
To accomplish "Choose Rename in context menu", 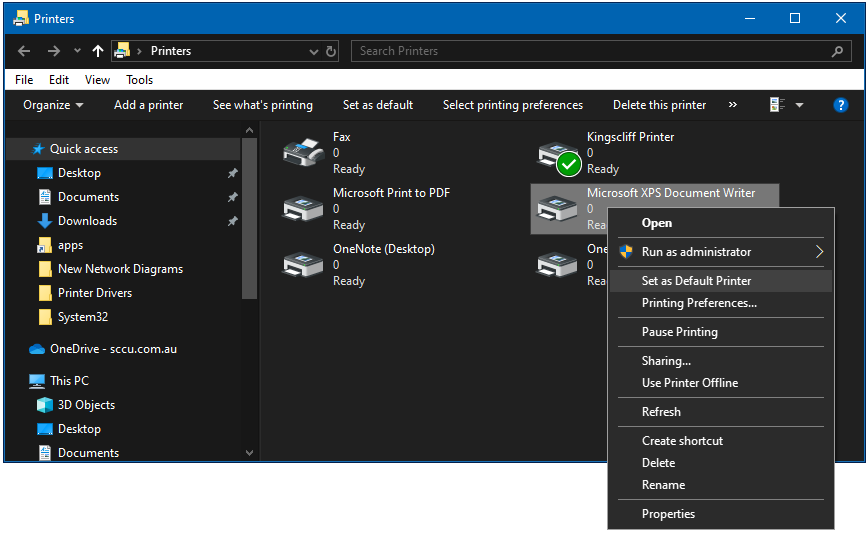I will (x=721, y=485).
